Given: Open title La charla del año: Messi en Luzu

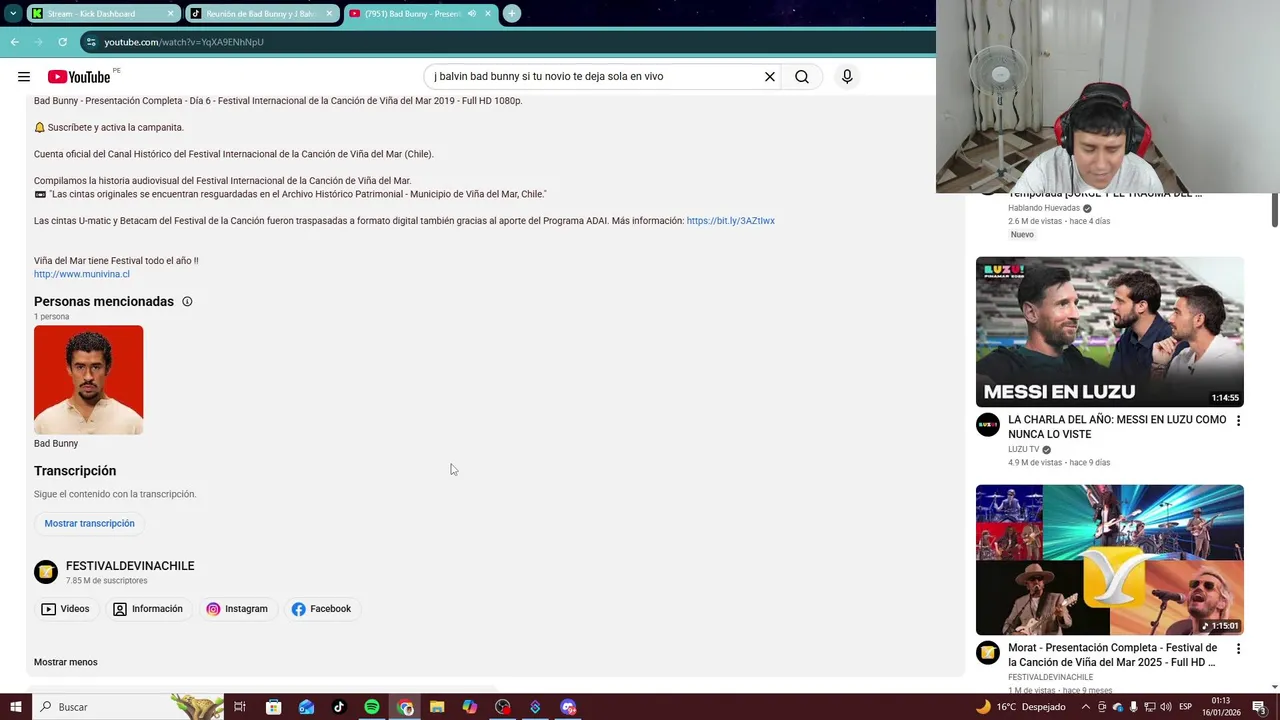Looking at the screenshot, I should click(x=1117, y=427).
